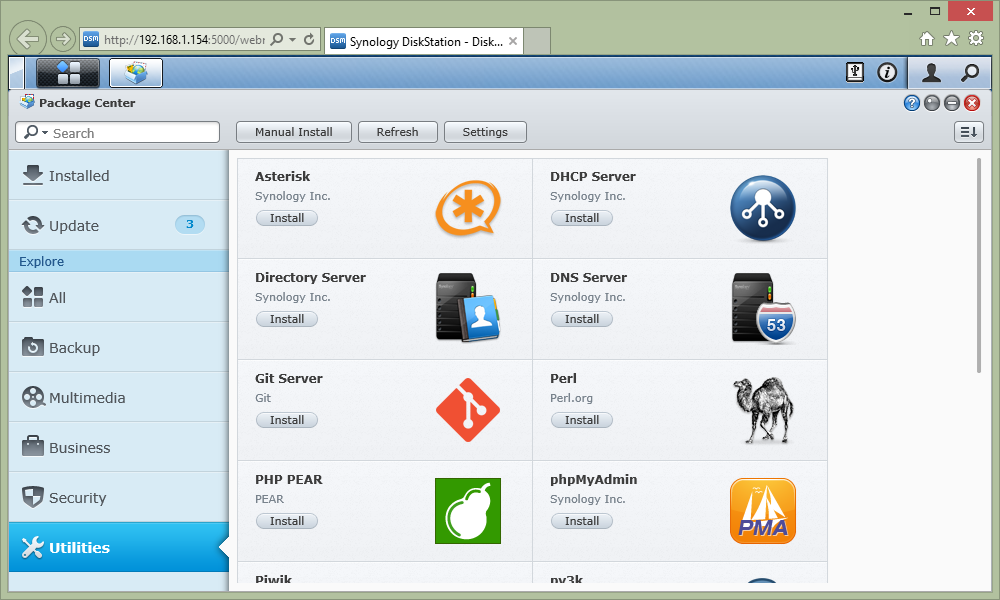This screenshot has width=1000, height=600.
Task: Click the Asterisk package icon
Action: (468, 208)
